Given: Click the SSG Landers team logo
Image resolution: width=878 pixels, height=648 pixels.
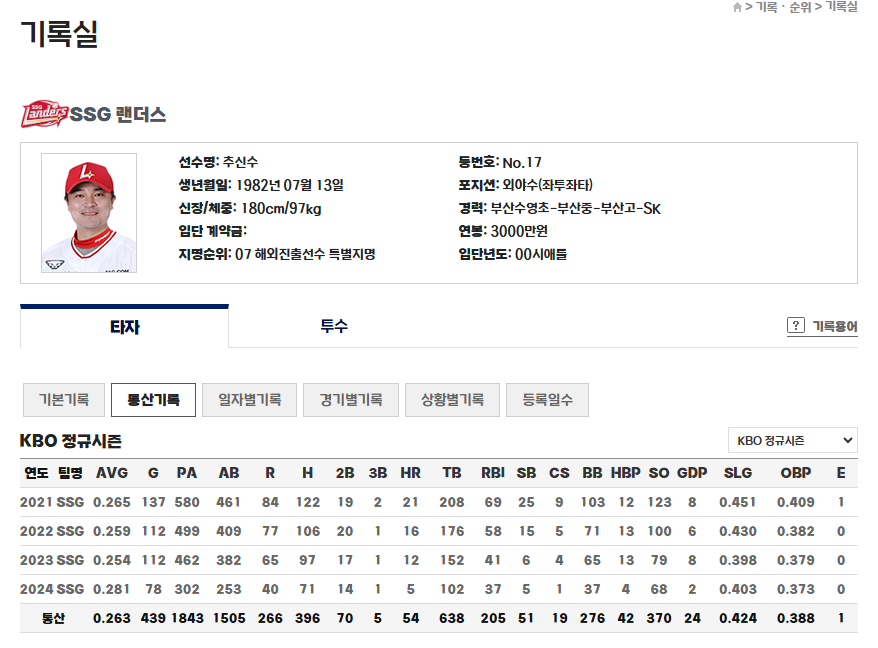Looking at the screenshot, I should [44, 114].
